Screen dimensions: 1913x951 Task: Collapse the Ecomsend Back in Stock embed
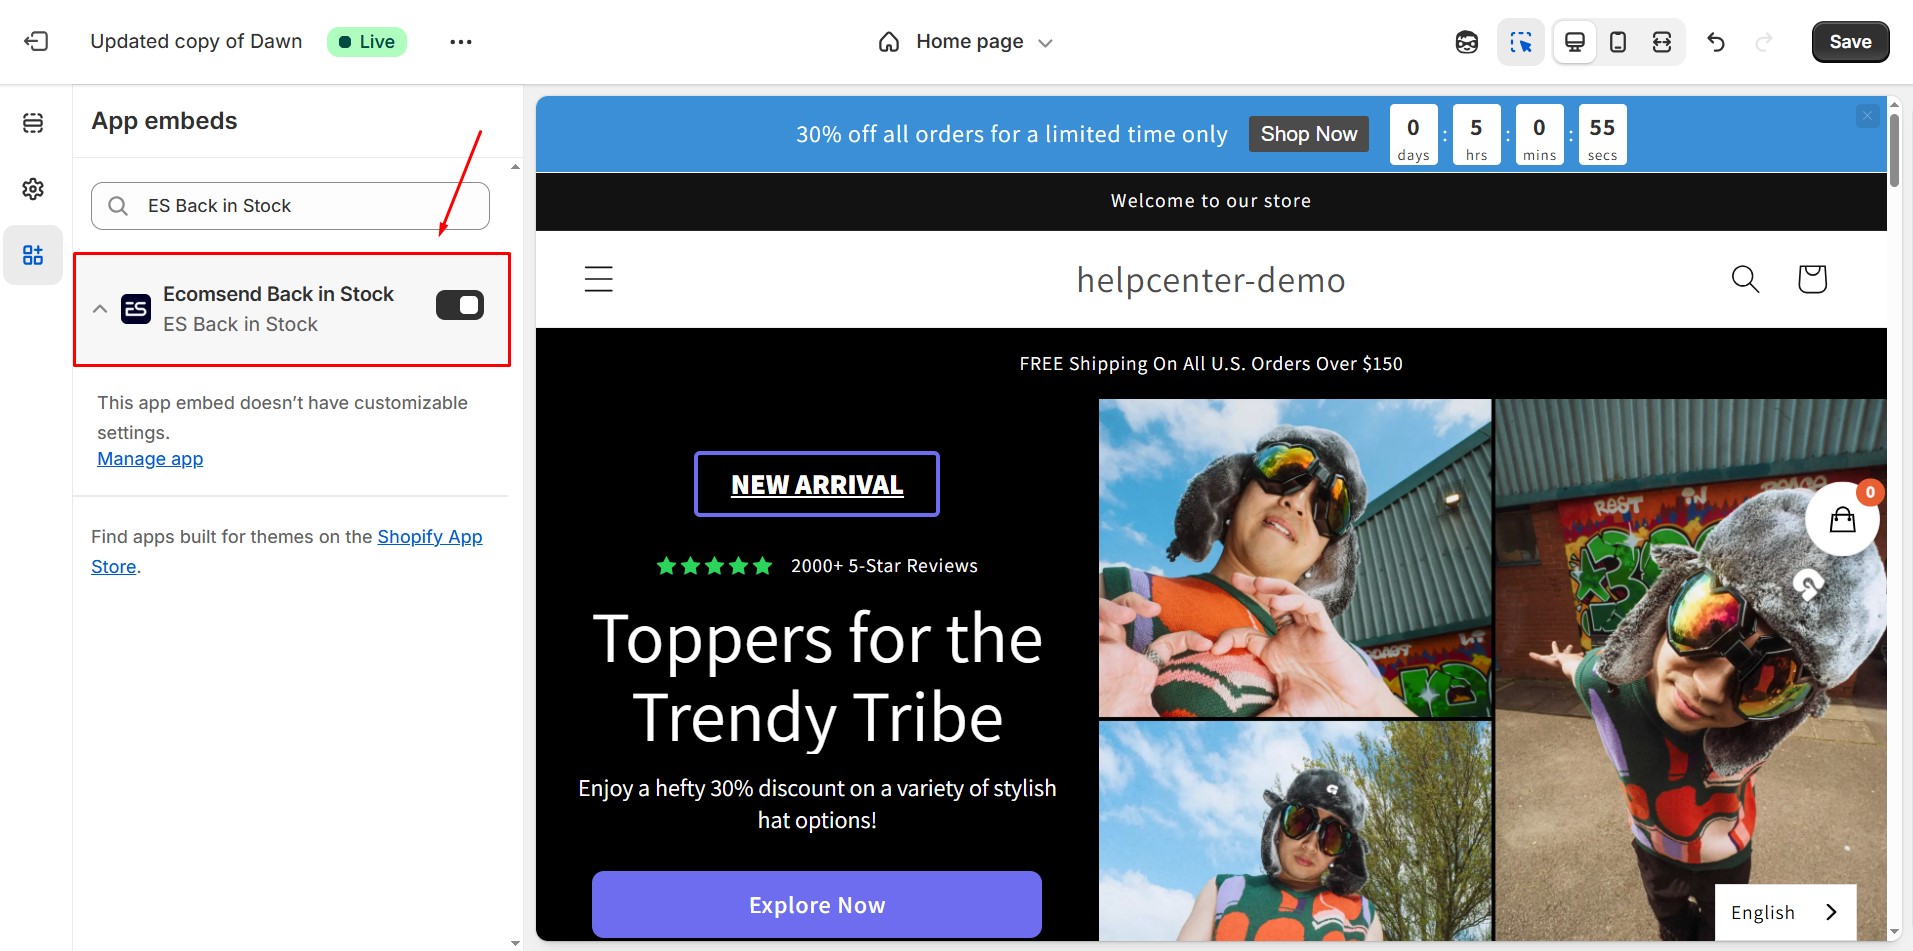(x=100, y=309)
